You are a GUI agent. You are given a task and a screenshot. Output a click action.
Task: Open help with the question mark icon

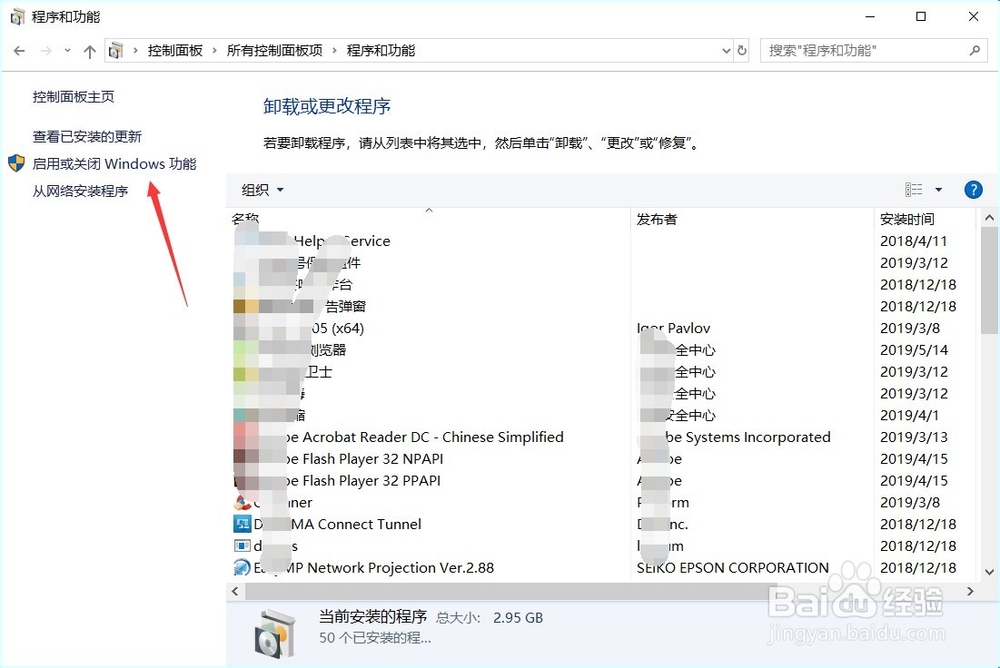973,189
